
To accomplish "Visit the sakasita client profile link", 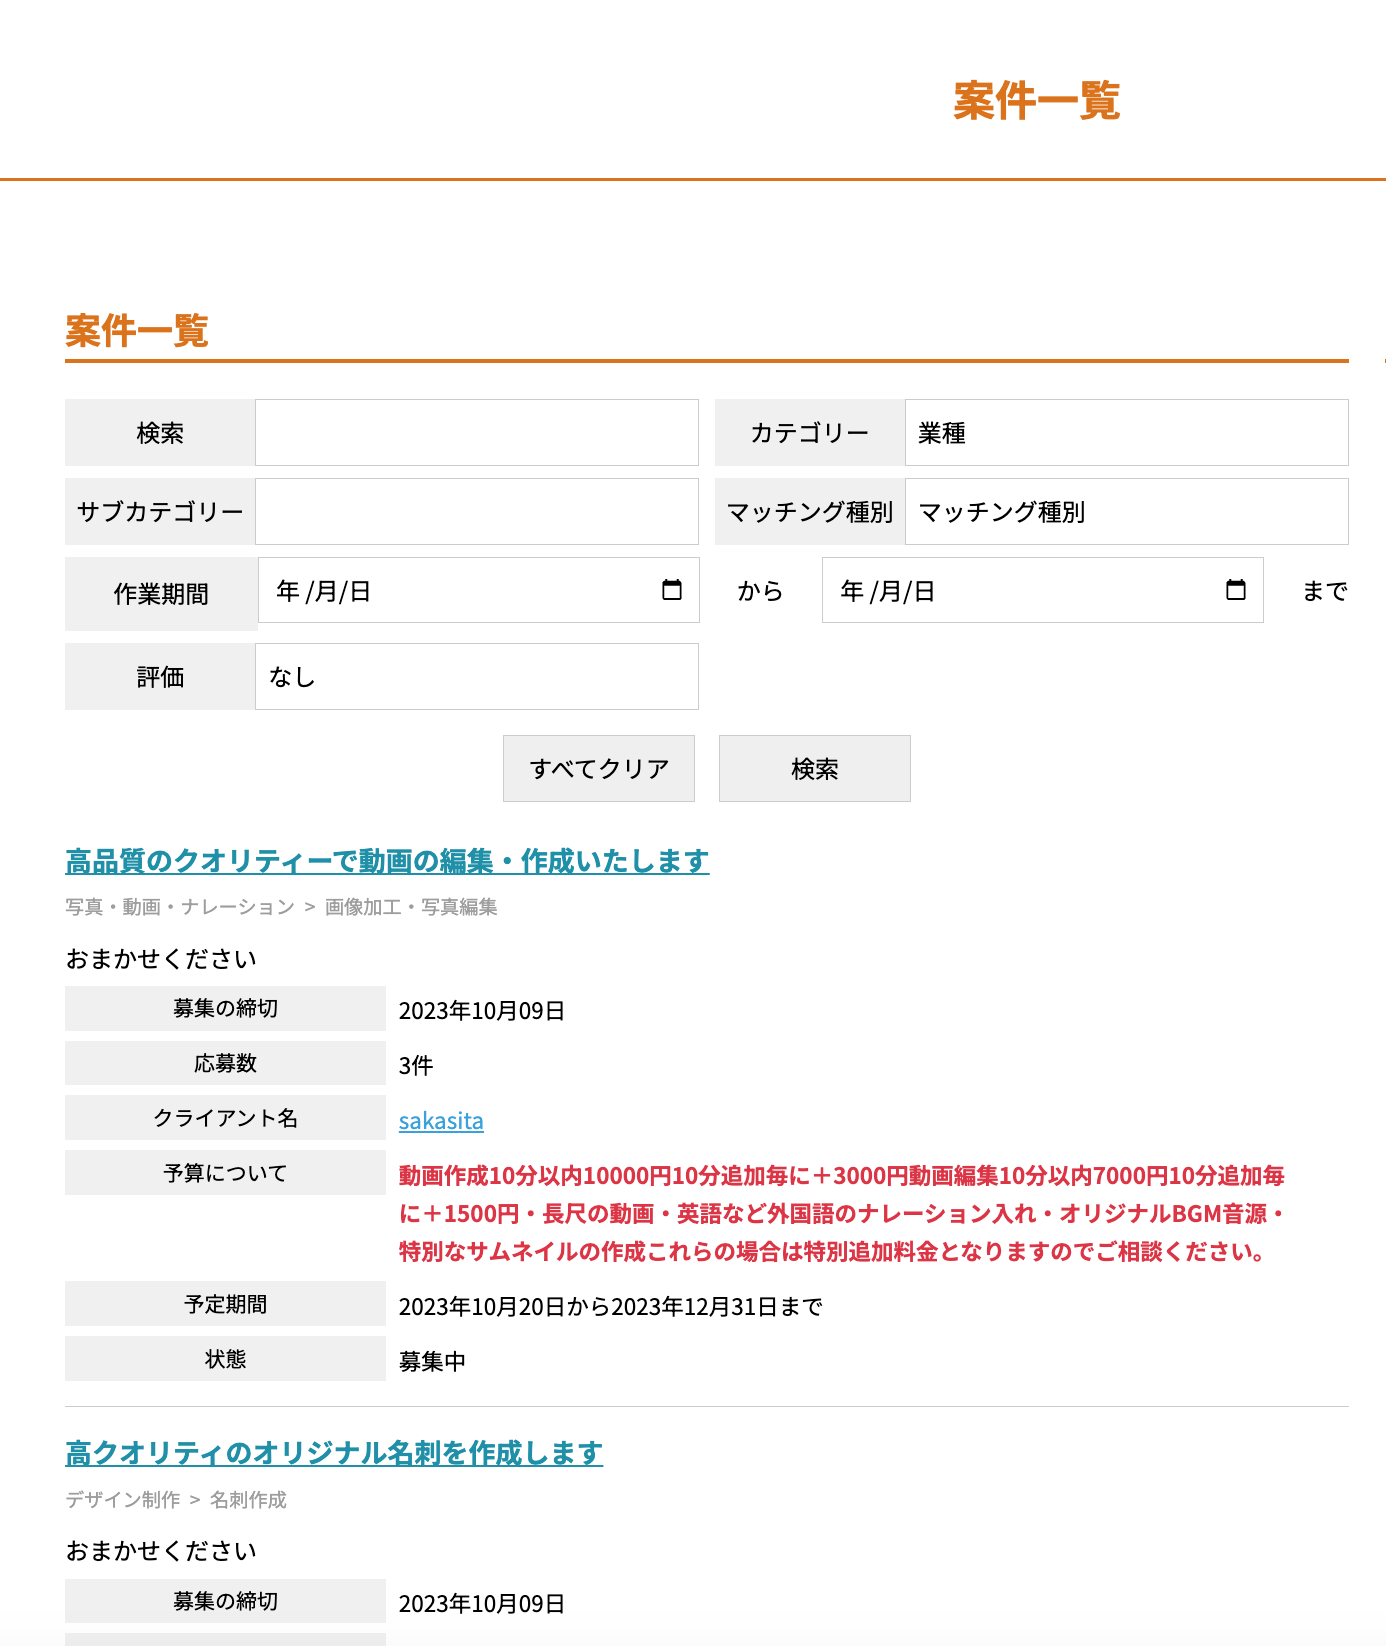I will (441, 1121).
